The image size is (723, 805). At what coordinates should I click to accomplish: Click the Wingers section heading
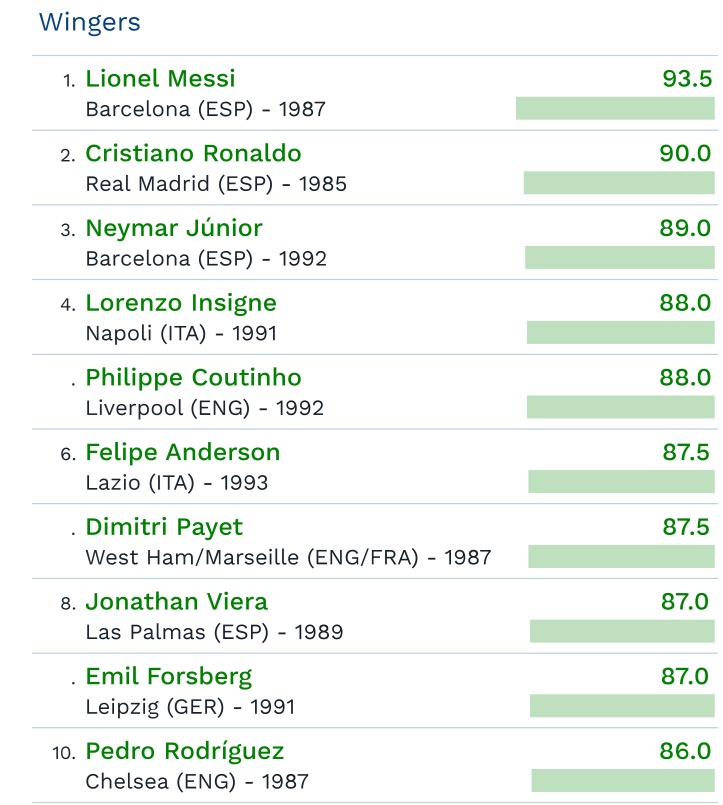[x=90, y=22]
